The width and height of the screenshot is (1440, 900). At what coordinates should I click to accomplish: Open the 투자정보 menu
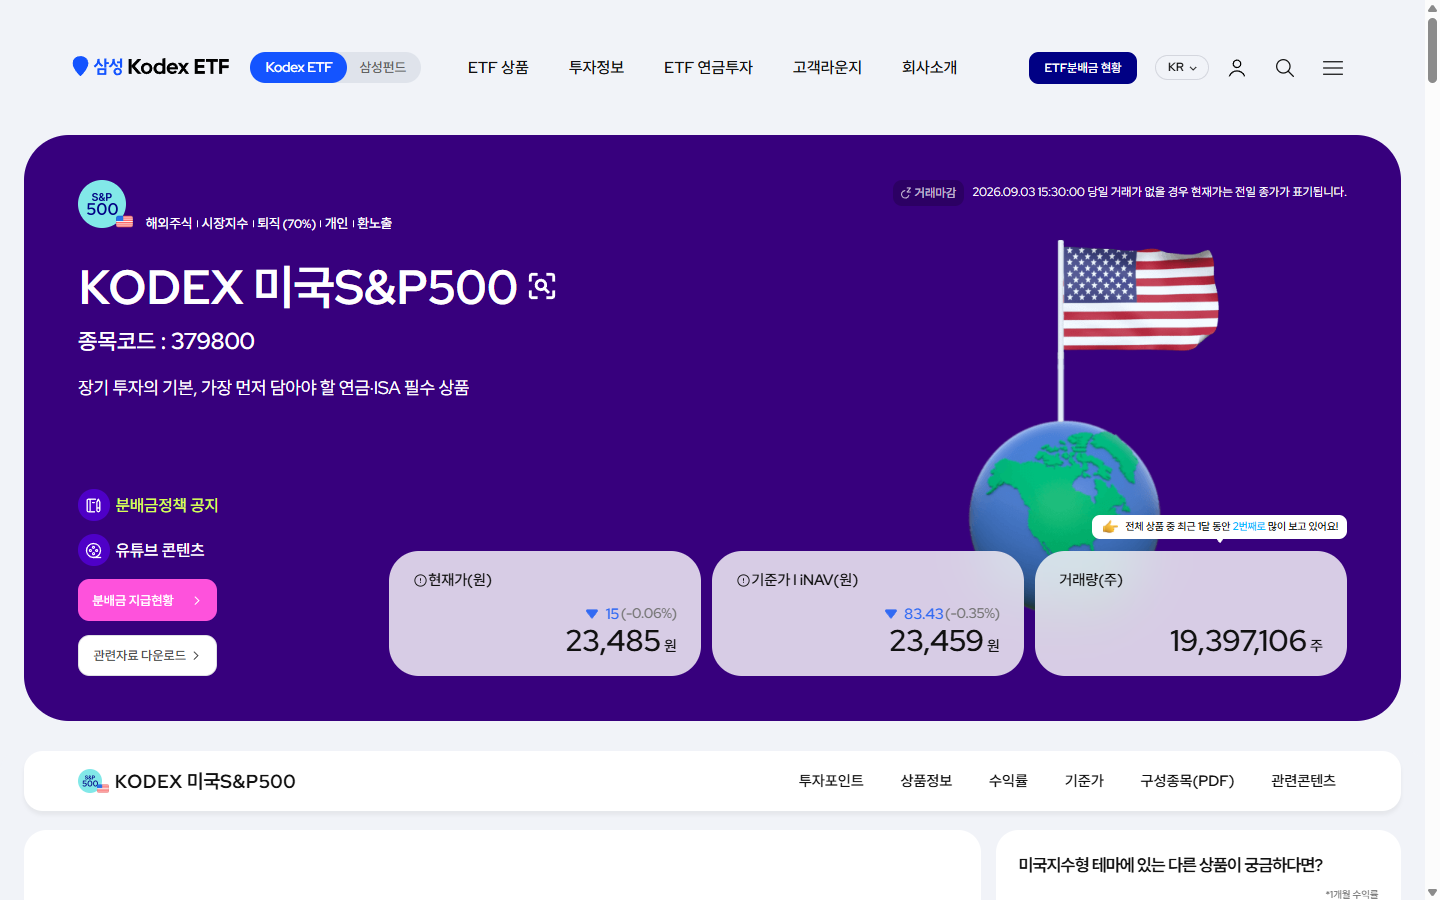(596, 67)
